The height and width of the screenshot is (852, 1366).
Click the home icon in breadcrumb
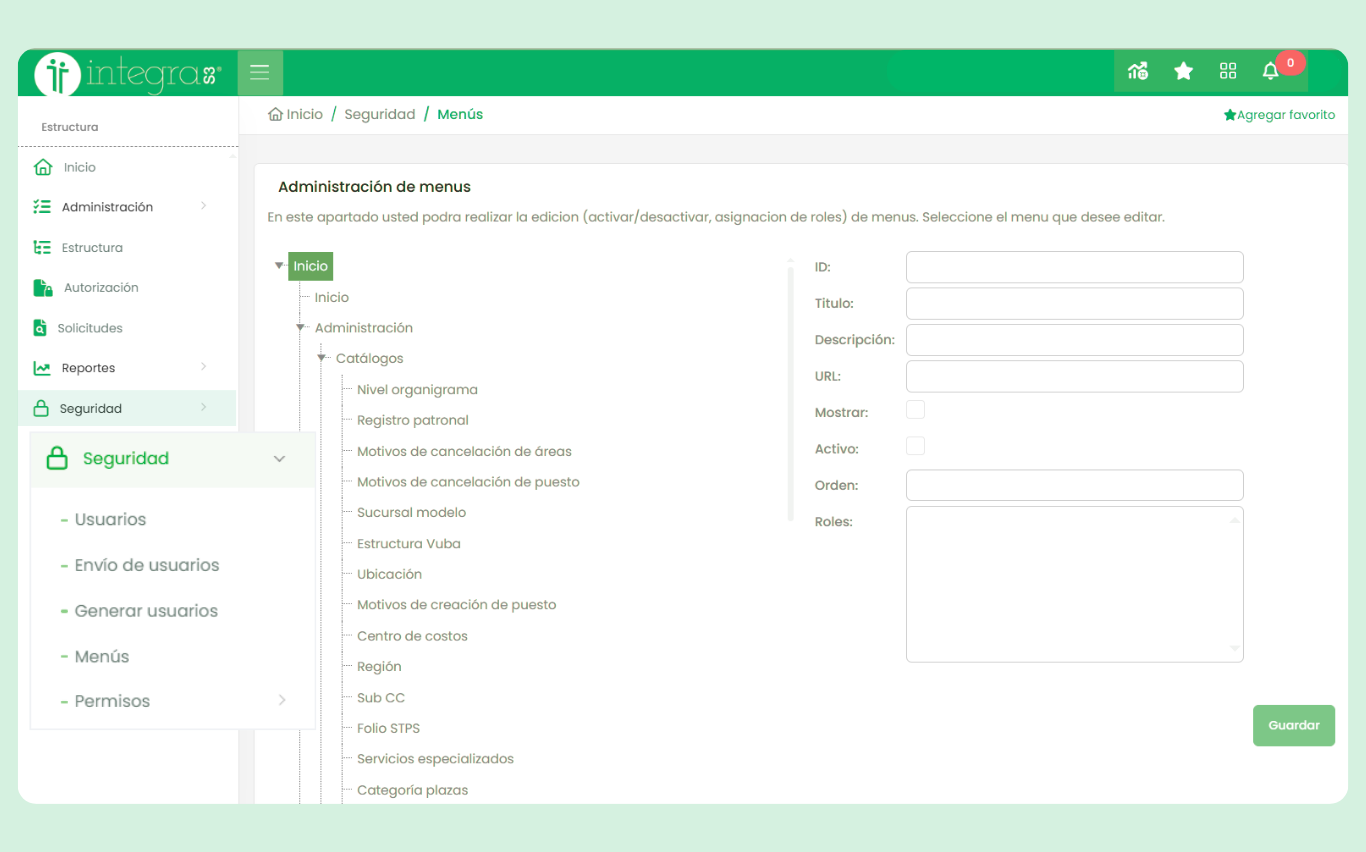(x=275, y=114)
